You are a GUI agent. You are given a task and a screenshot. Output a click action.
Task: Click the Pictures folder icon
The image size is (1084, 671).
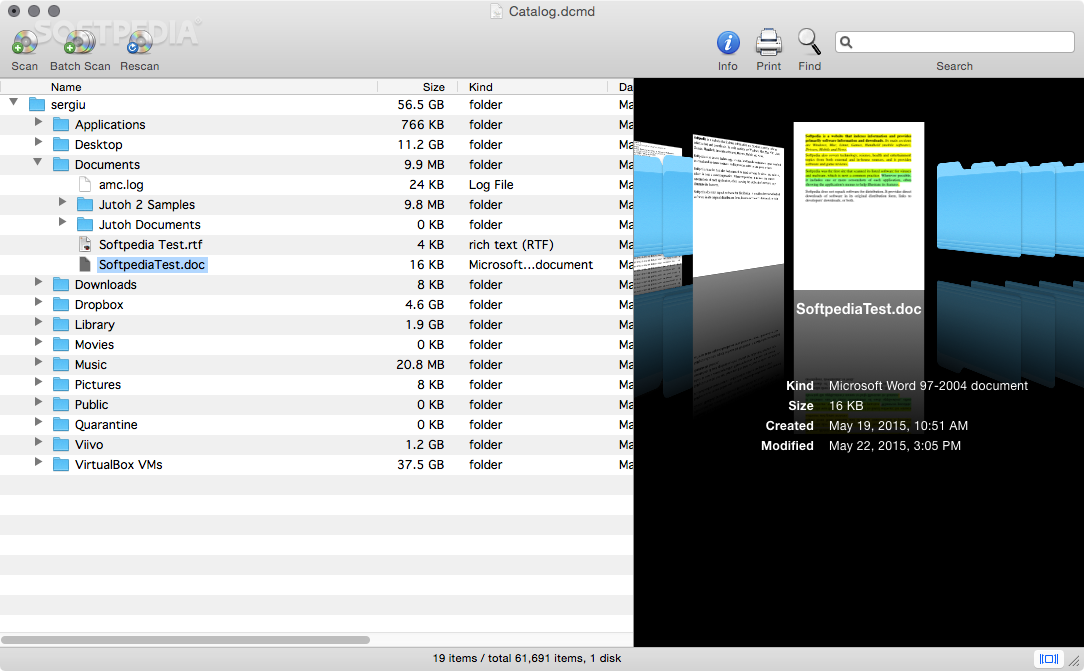coord(61,385)
